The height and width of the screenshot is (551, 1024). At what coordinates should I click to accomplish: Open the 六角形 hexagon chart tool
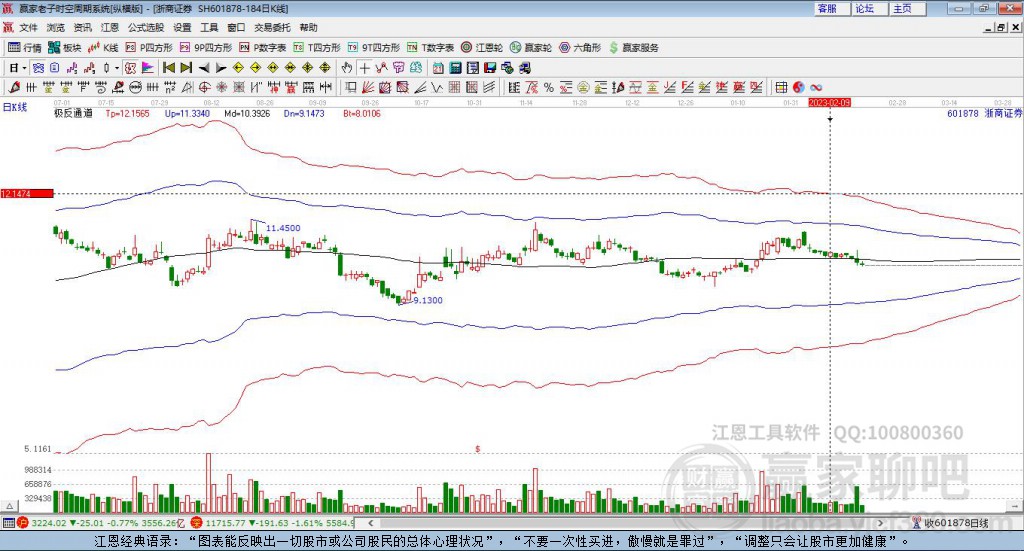coord(578,47)
